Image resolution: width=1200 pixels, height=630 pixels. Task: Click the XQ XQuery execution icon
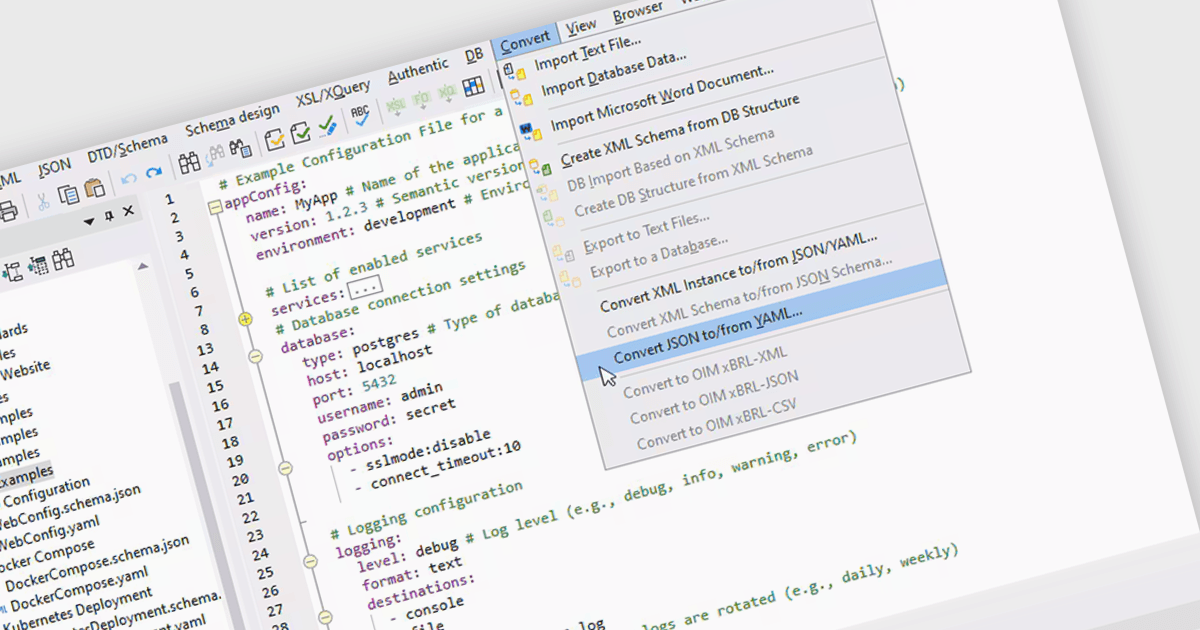pyautogui.click(x=446, y=93)
